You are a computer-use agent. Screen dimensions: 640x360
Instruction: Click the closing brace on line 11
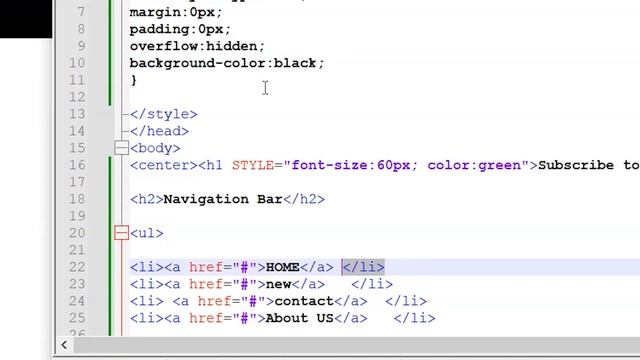click(x=134, y=80)
